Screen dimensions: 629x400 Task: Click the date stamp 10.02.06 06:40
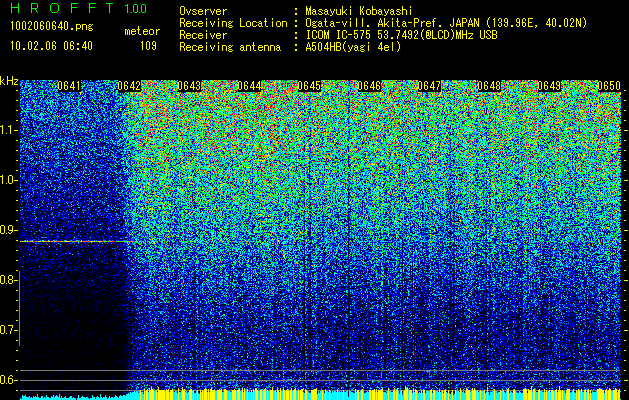[51, 46]
